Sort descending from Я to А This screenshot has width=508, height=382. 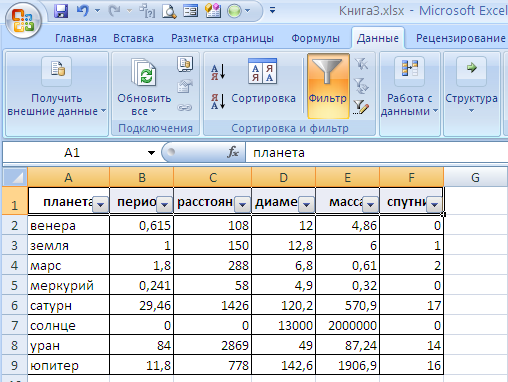click(218, 101)
